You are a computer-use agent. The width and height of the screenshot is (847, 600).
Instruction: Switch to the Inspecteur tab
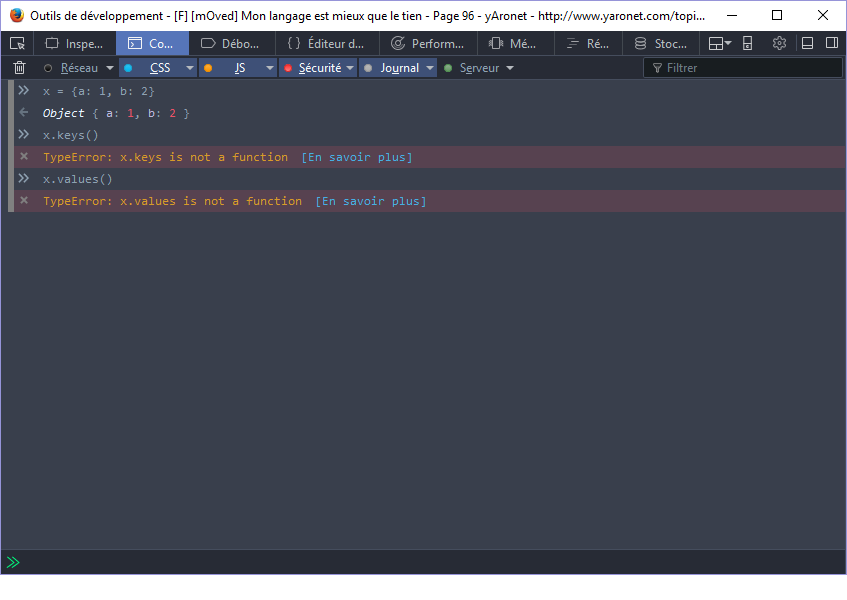75,44
